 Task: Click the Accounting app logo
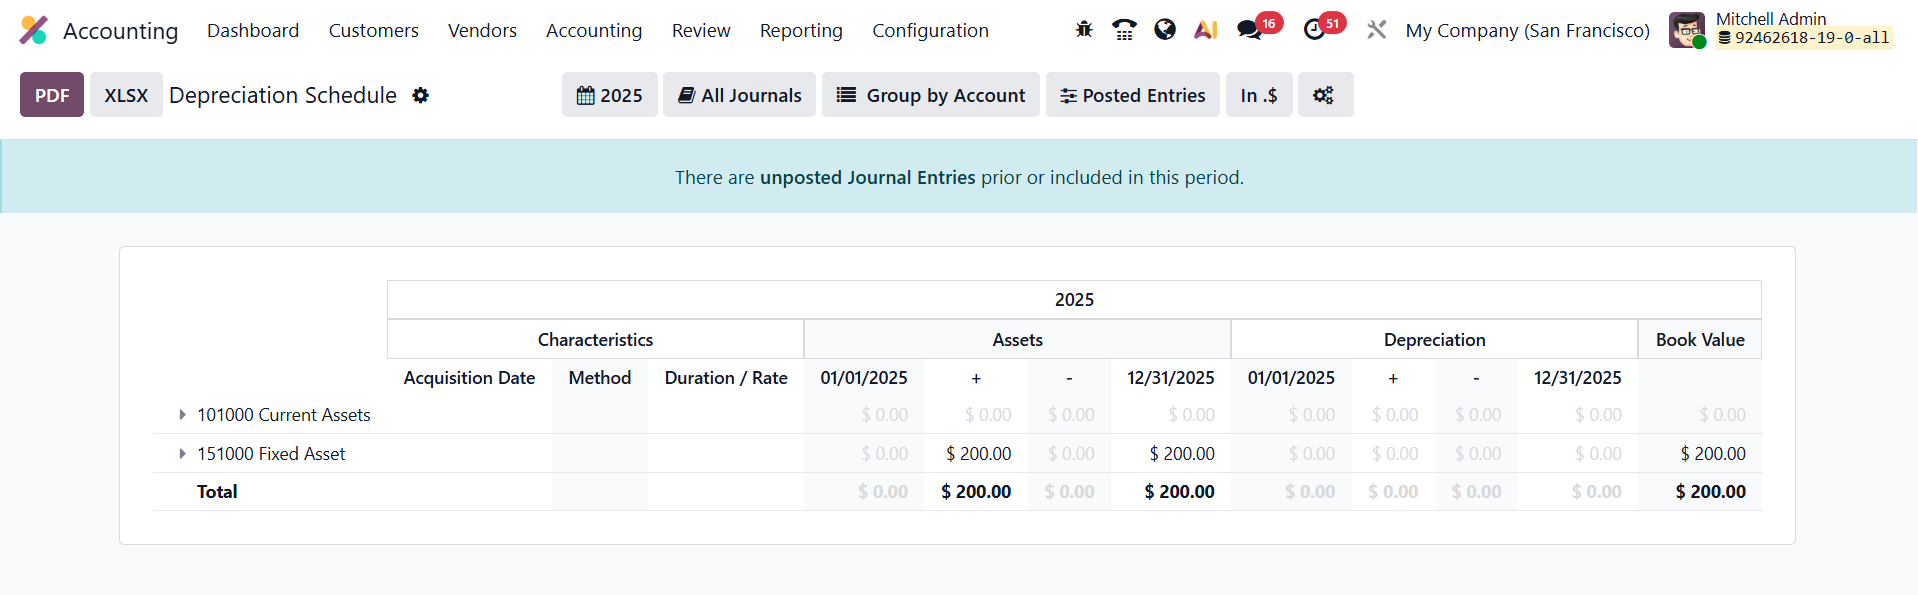tap(33, 30)
